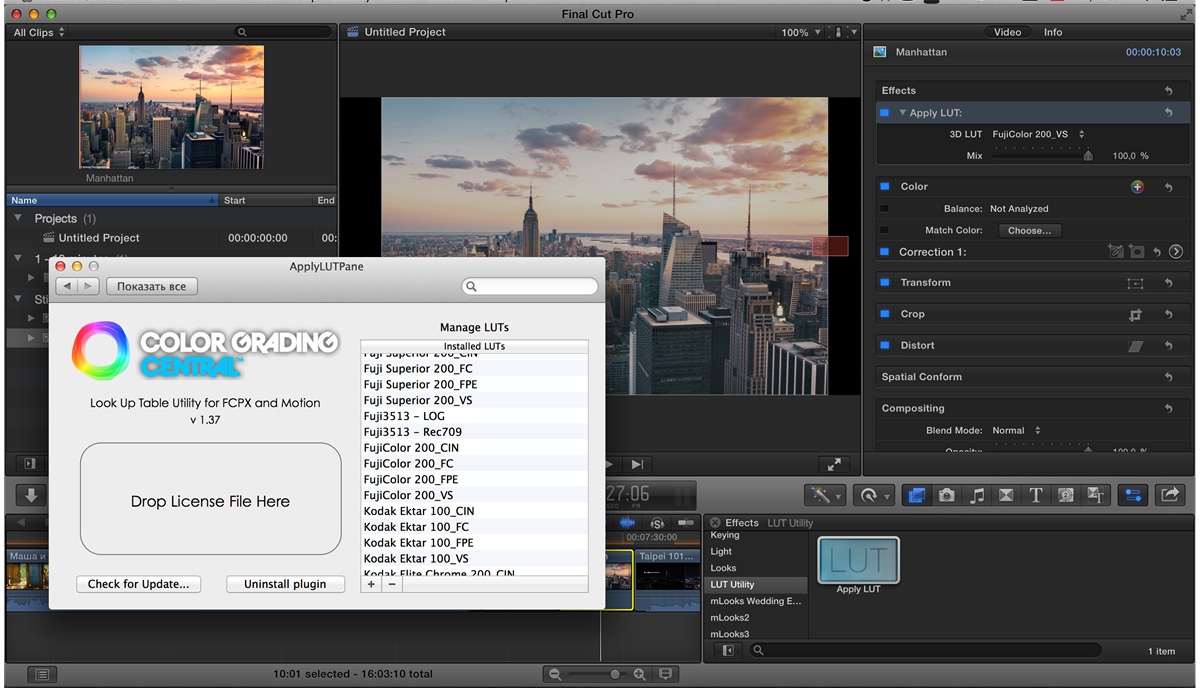Remove a LUT with the minus button
Image resolution: width=1200 pixels, height=688 pixels.
[392, 584]
